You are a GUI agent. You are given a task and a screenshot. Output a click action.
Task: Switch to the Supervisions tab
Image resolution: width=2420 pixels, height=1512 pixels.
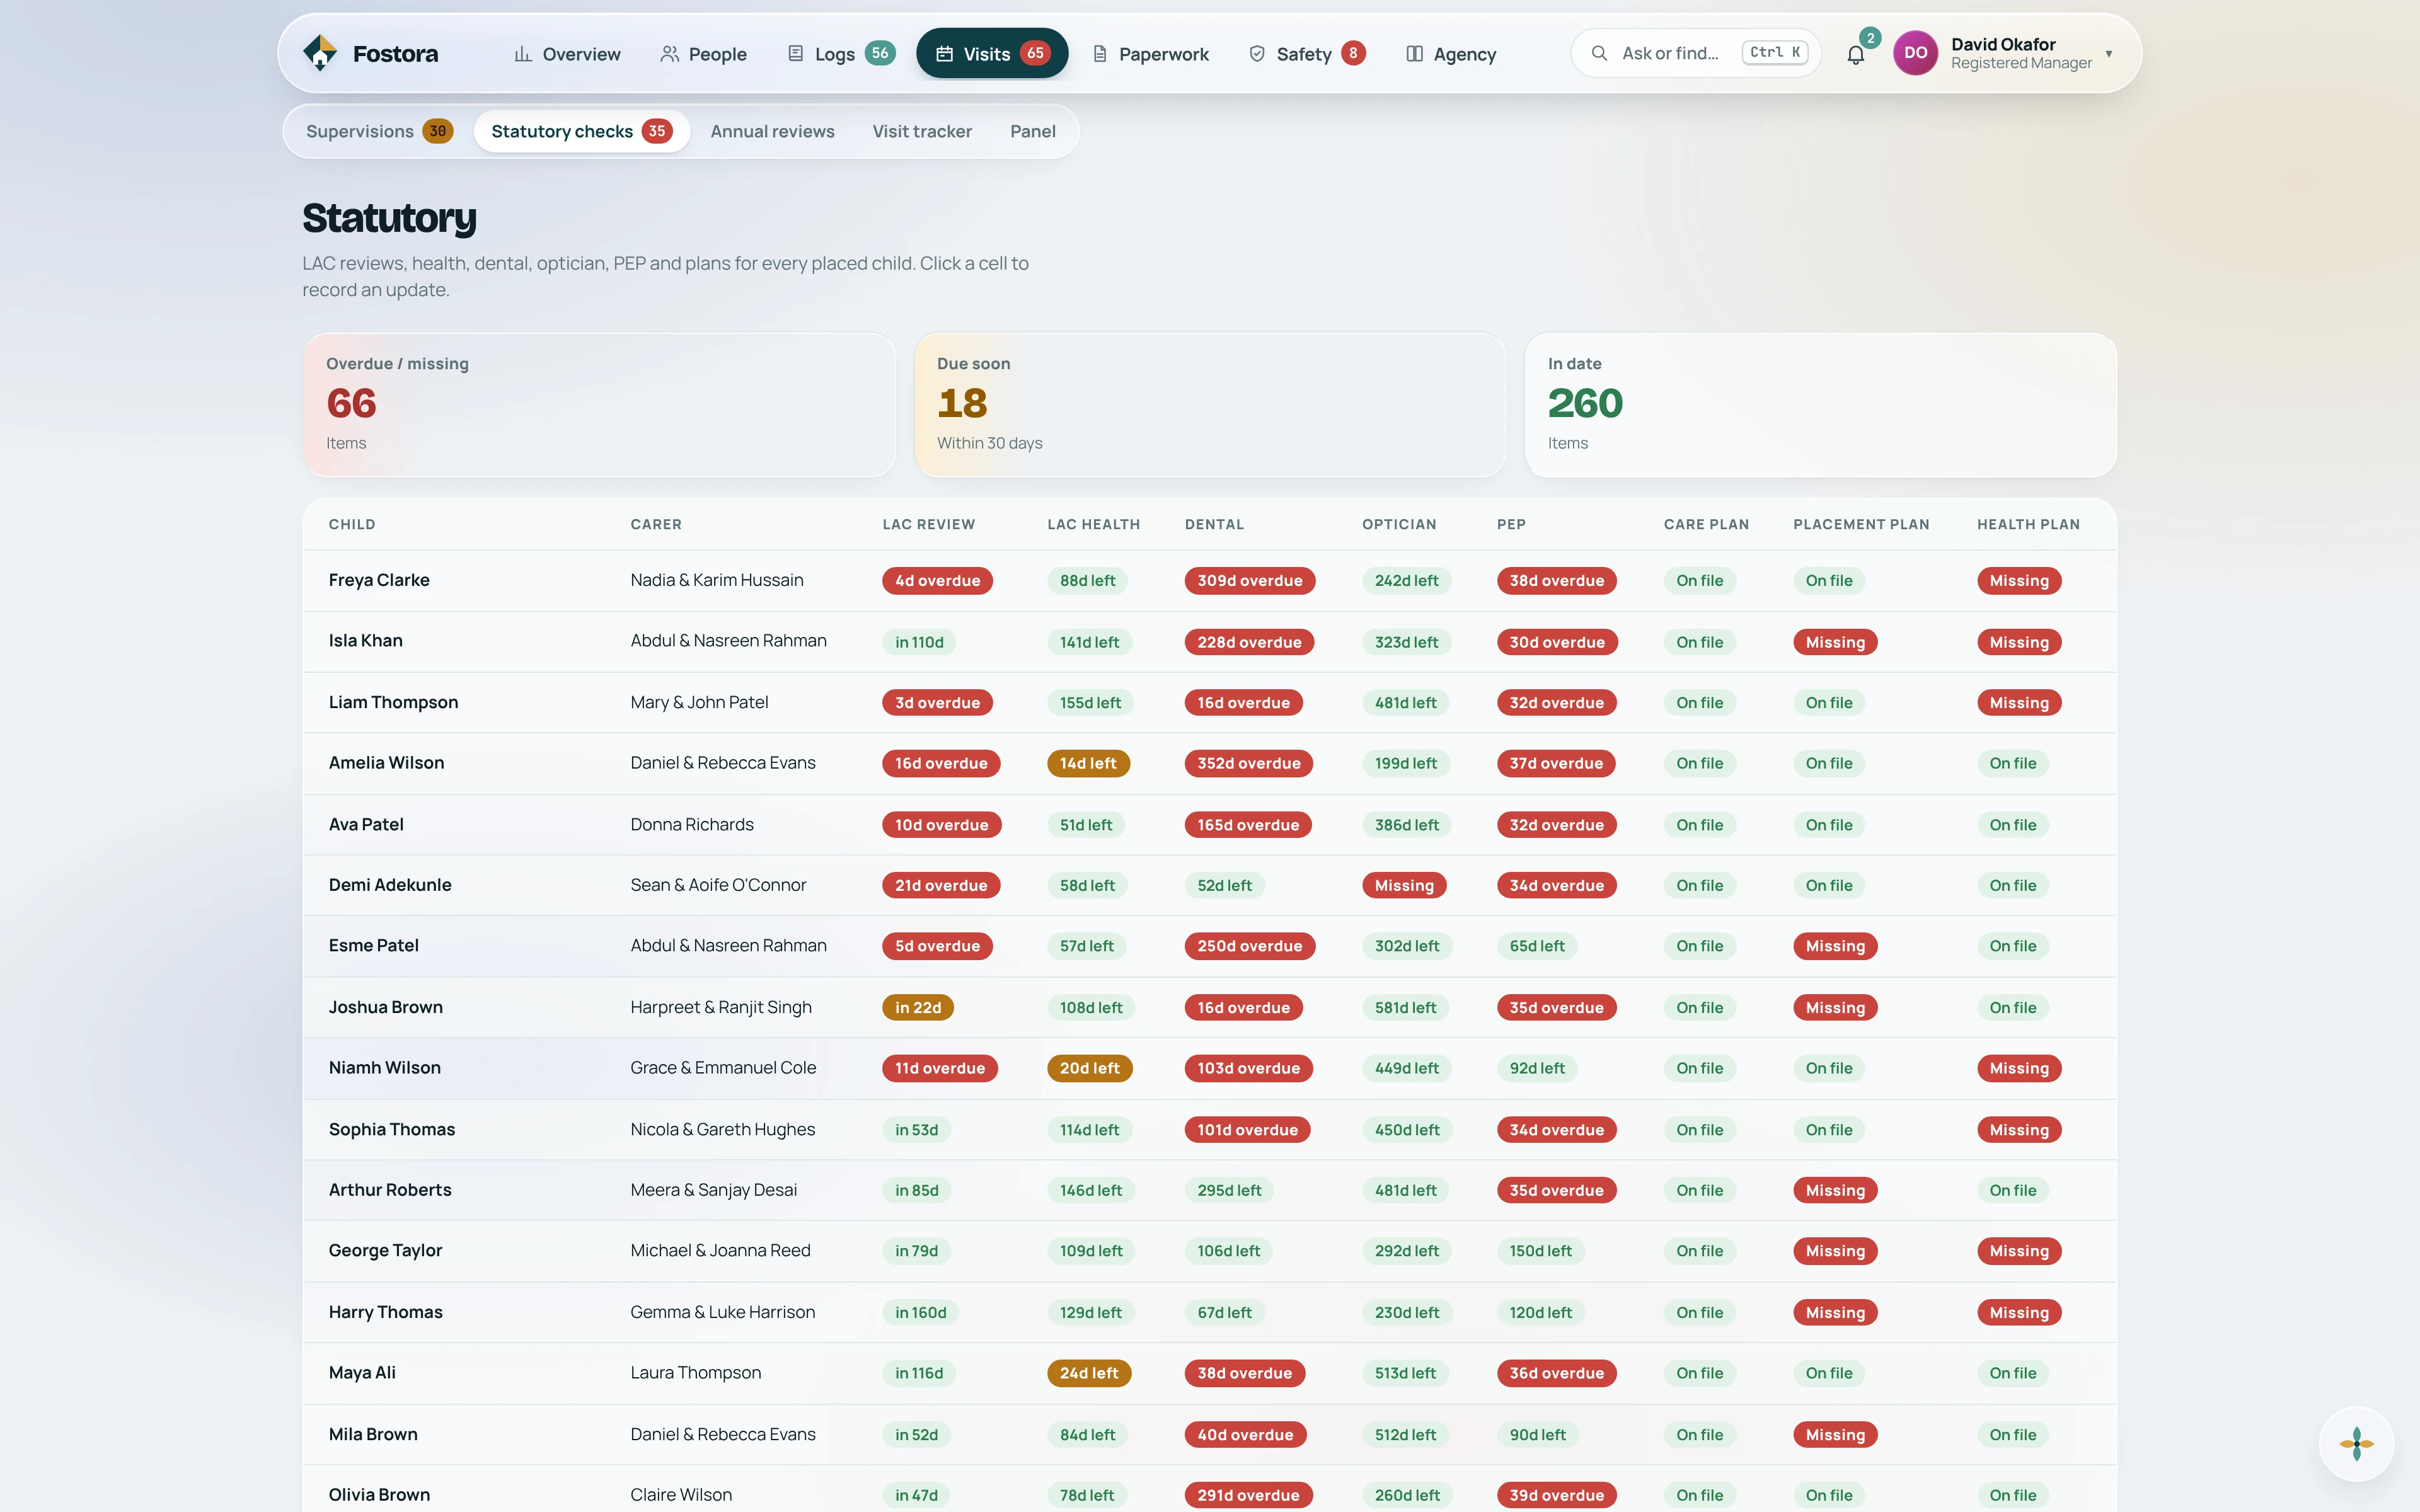[379, 131]
